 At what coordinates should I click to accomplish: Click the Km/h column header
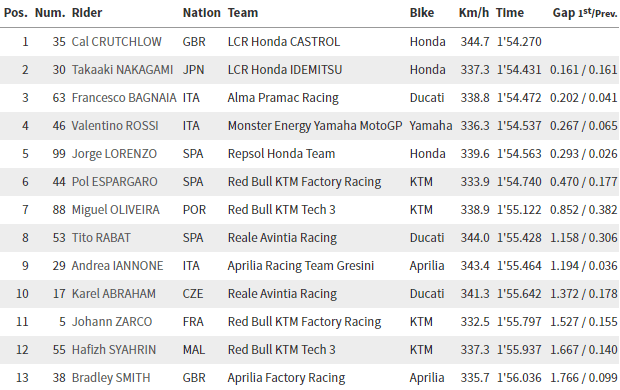[x=474, y=13]
